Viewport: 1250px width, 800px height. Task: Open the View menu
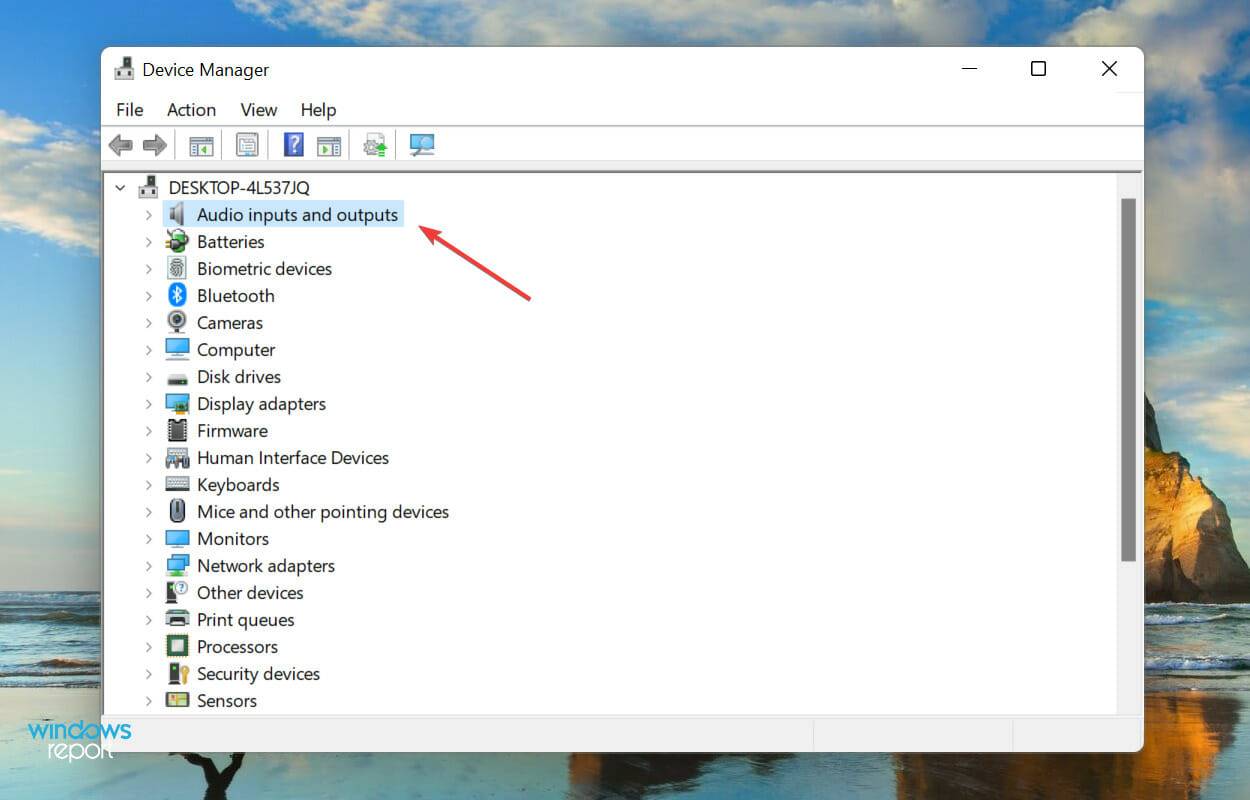point(258,110)
